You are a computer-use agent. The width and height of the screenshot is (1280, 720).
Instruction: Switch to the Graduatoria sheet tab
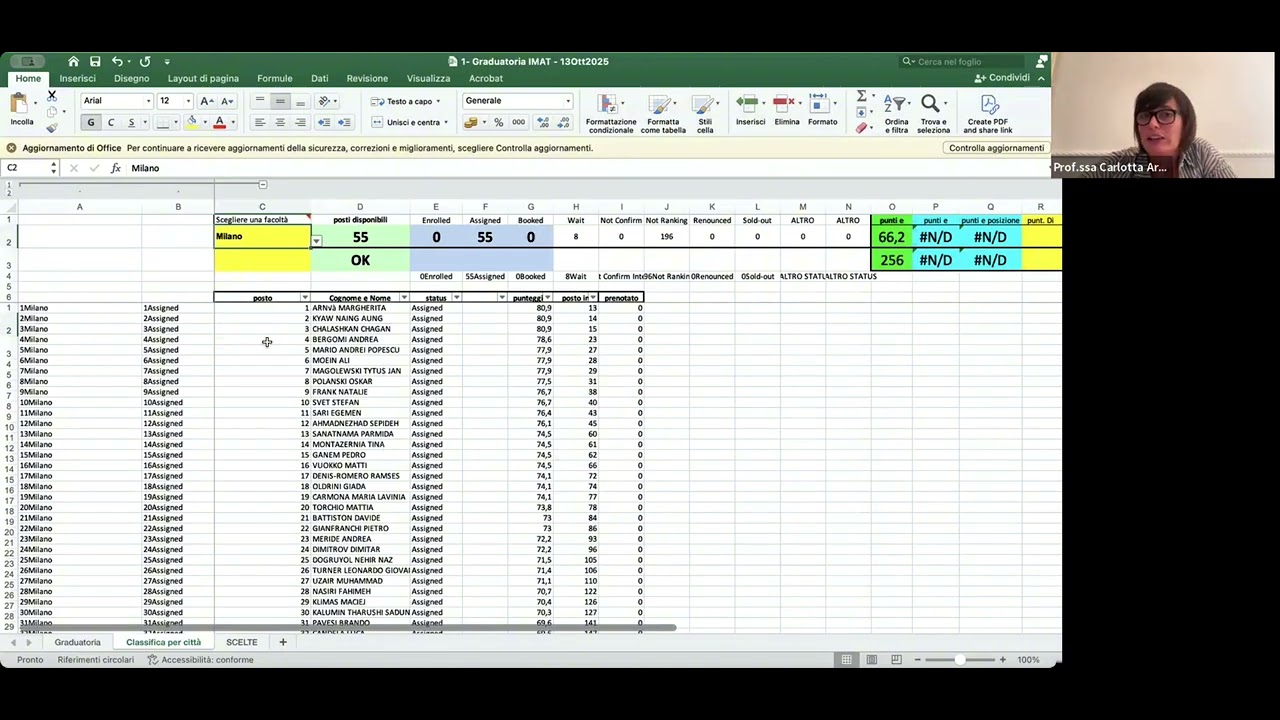[77, 642]
